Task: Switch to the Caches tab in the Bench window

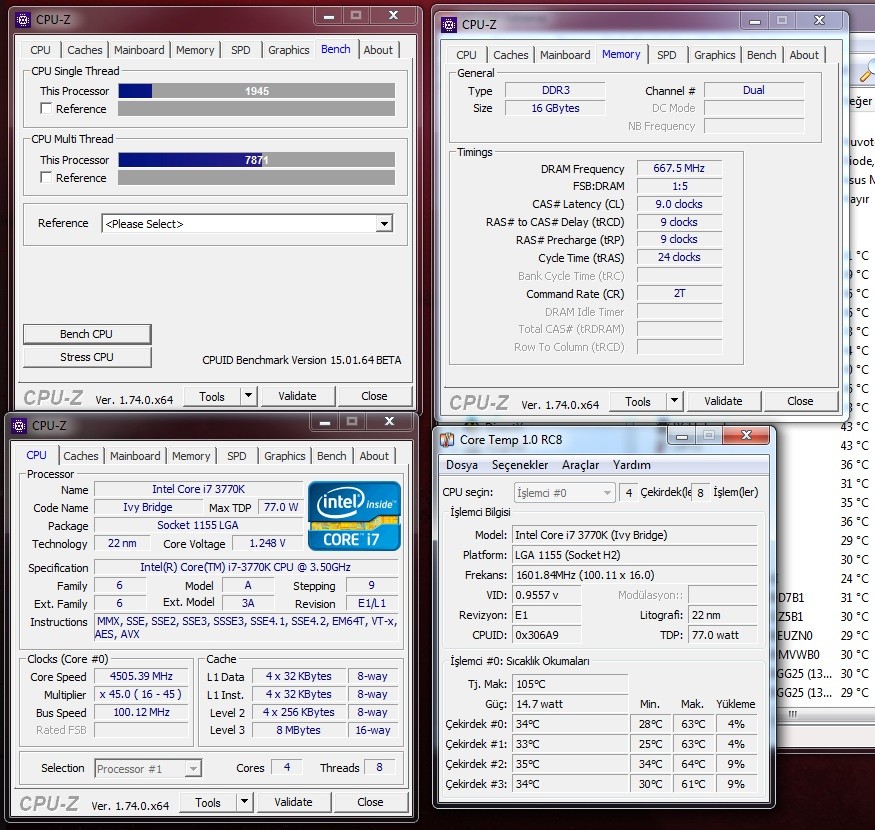Action: (x=85, y=50)
